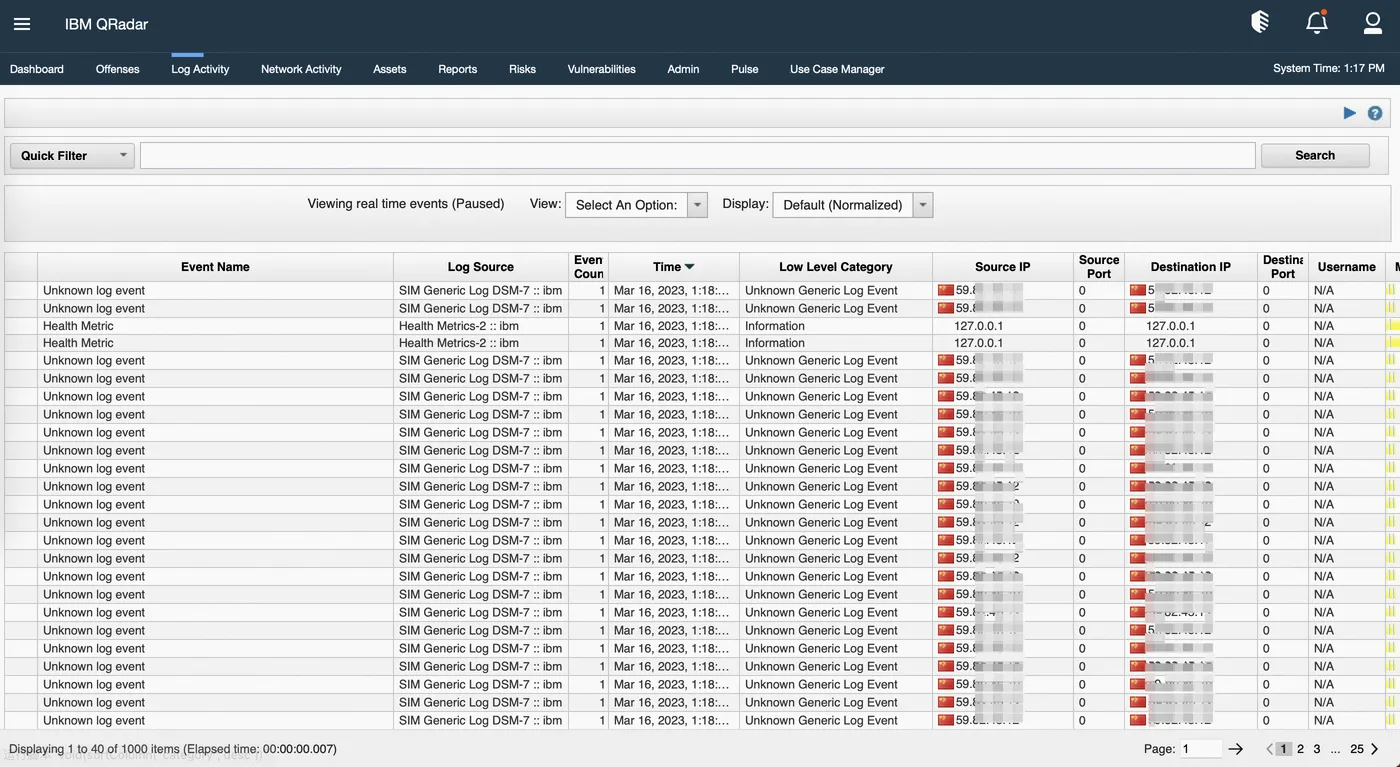Open the help question mark icon
This screenshot has height=767, width=1400.
(1375, 113)
